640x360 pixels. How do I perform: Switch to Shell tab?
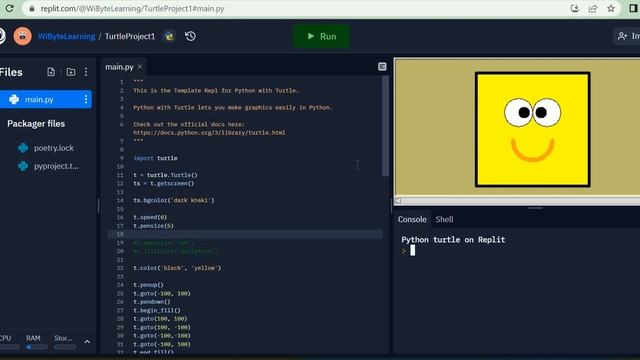coord(444,220)
